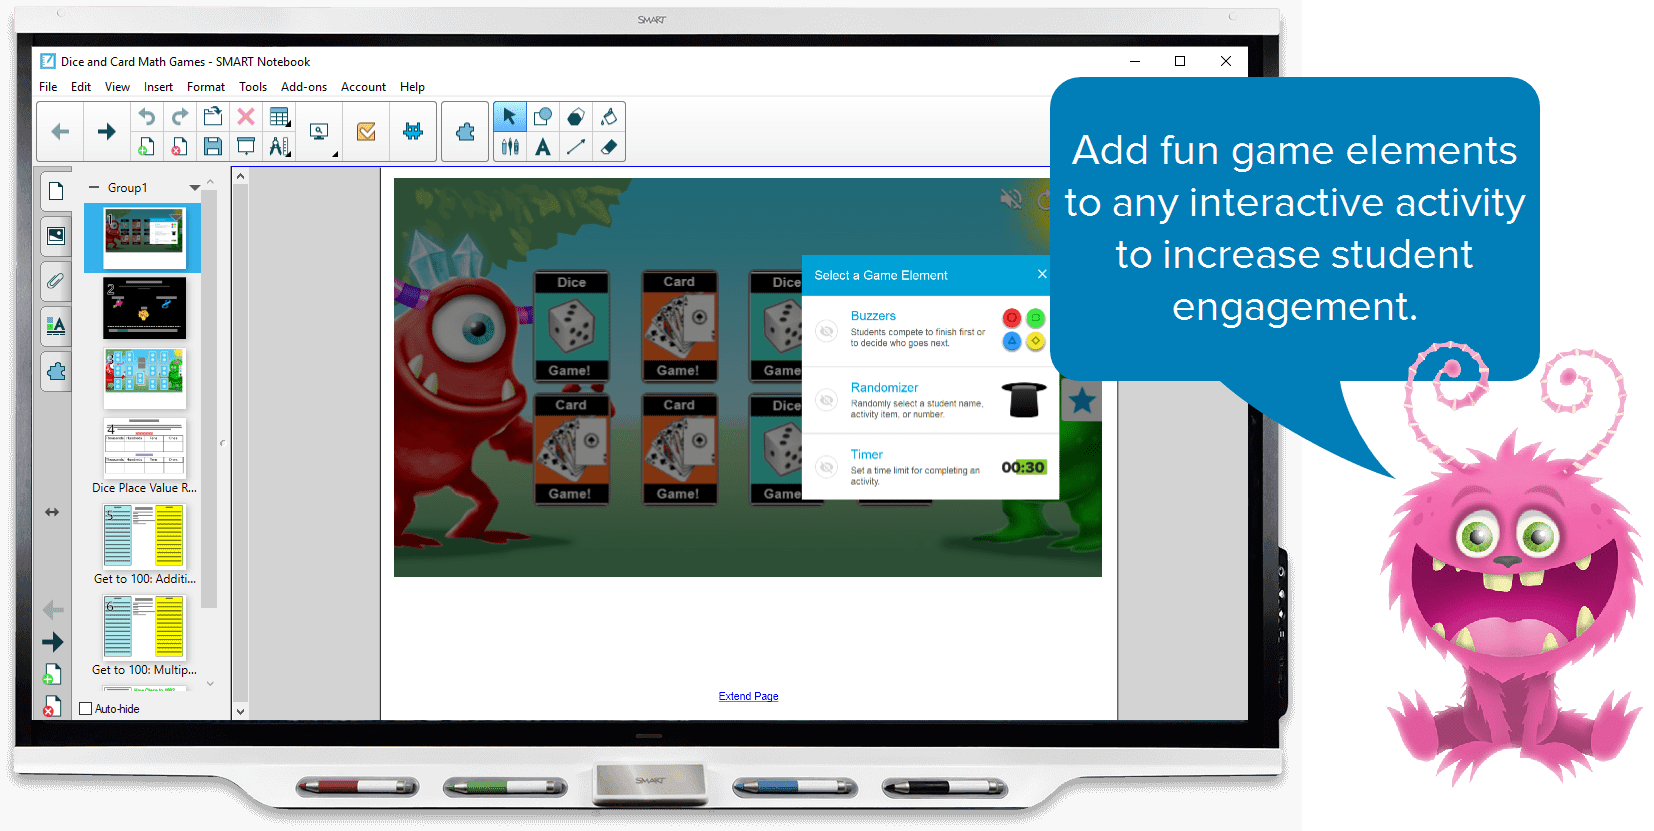The width and height of the screenshot is (1654, 831).
Task: Insert a table using the table icon
Action: tap(279, 116)
